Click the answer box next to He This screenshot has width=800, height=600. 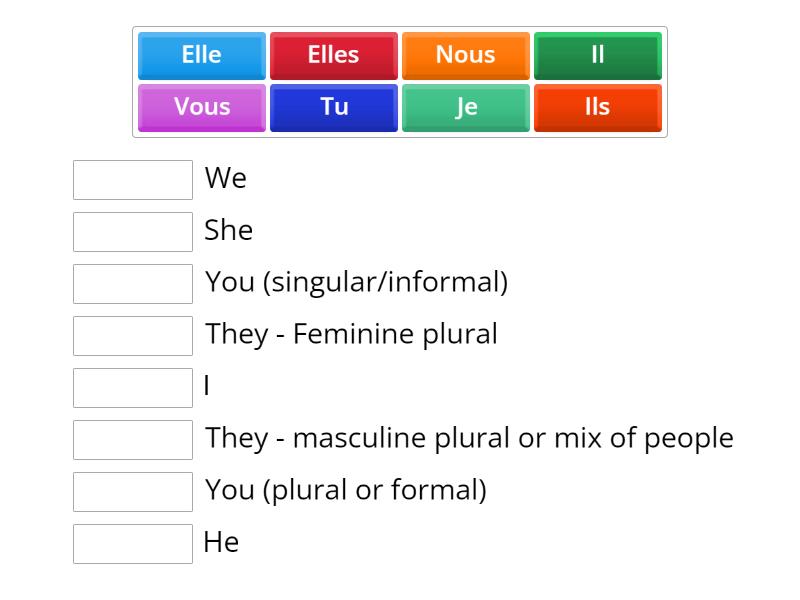(x=132, y=544)
